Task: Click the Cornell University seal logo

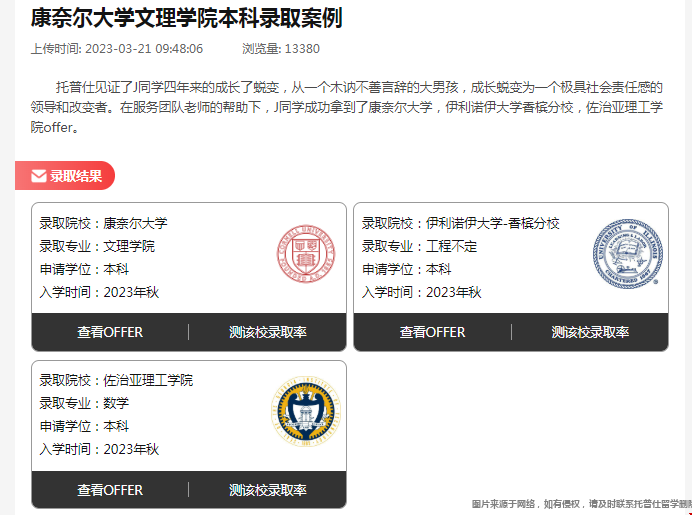Action: coord(306,254)
